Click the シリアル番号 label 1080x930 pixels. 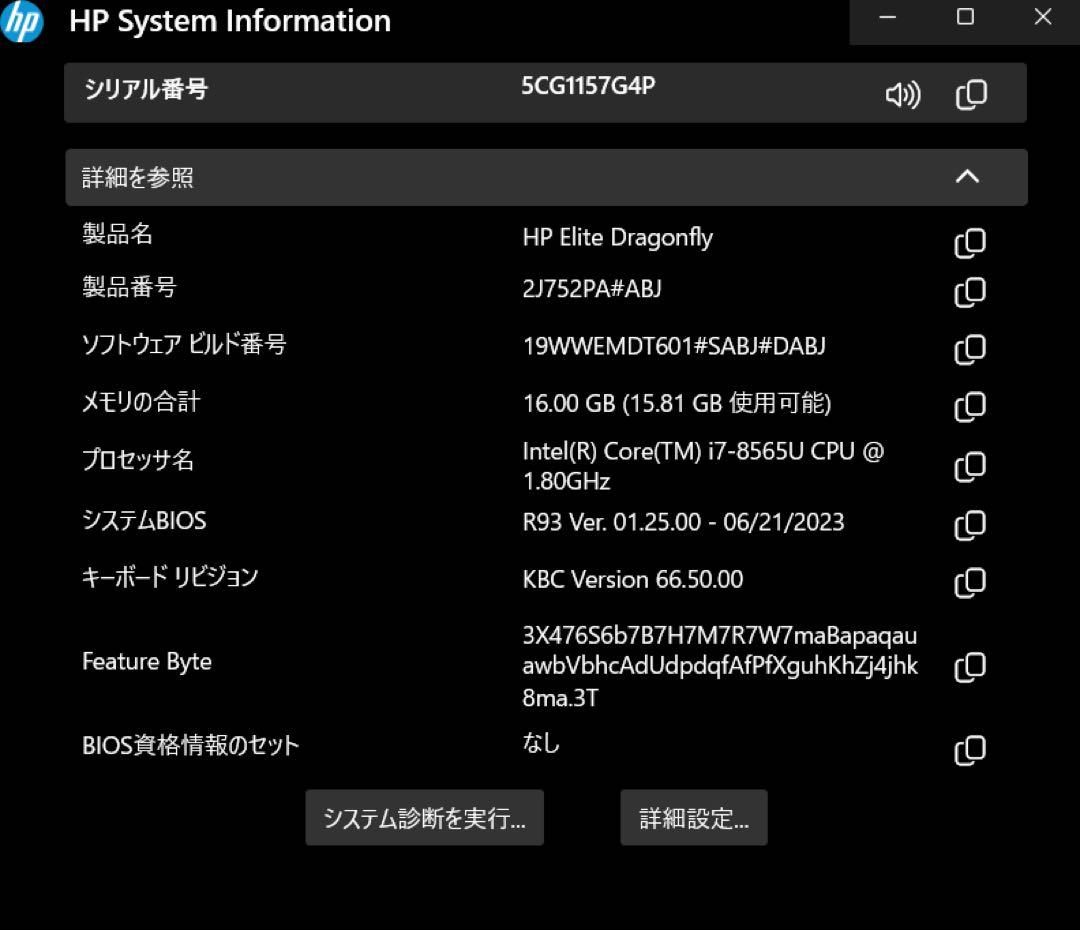145,90
